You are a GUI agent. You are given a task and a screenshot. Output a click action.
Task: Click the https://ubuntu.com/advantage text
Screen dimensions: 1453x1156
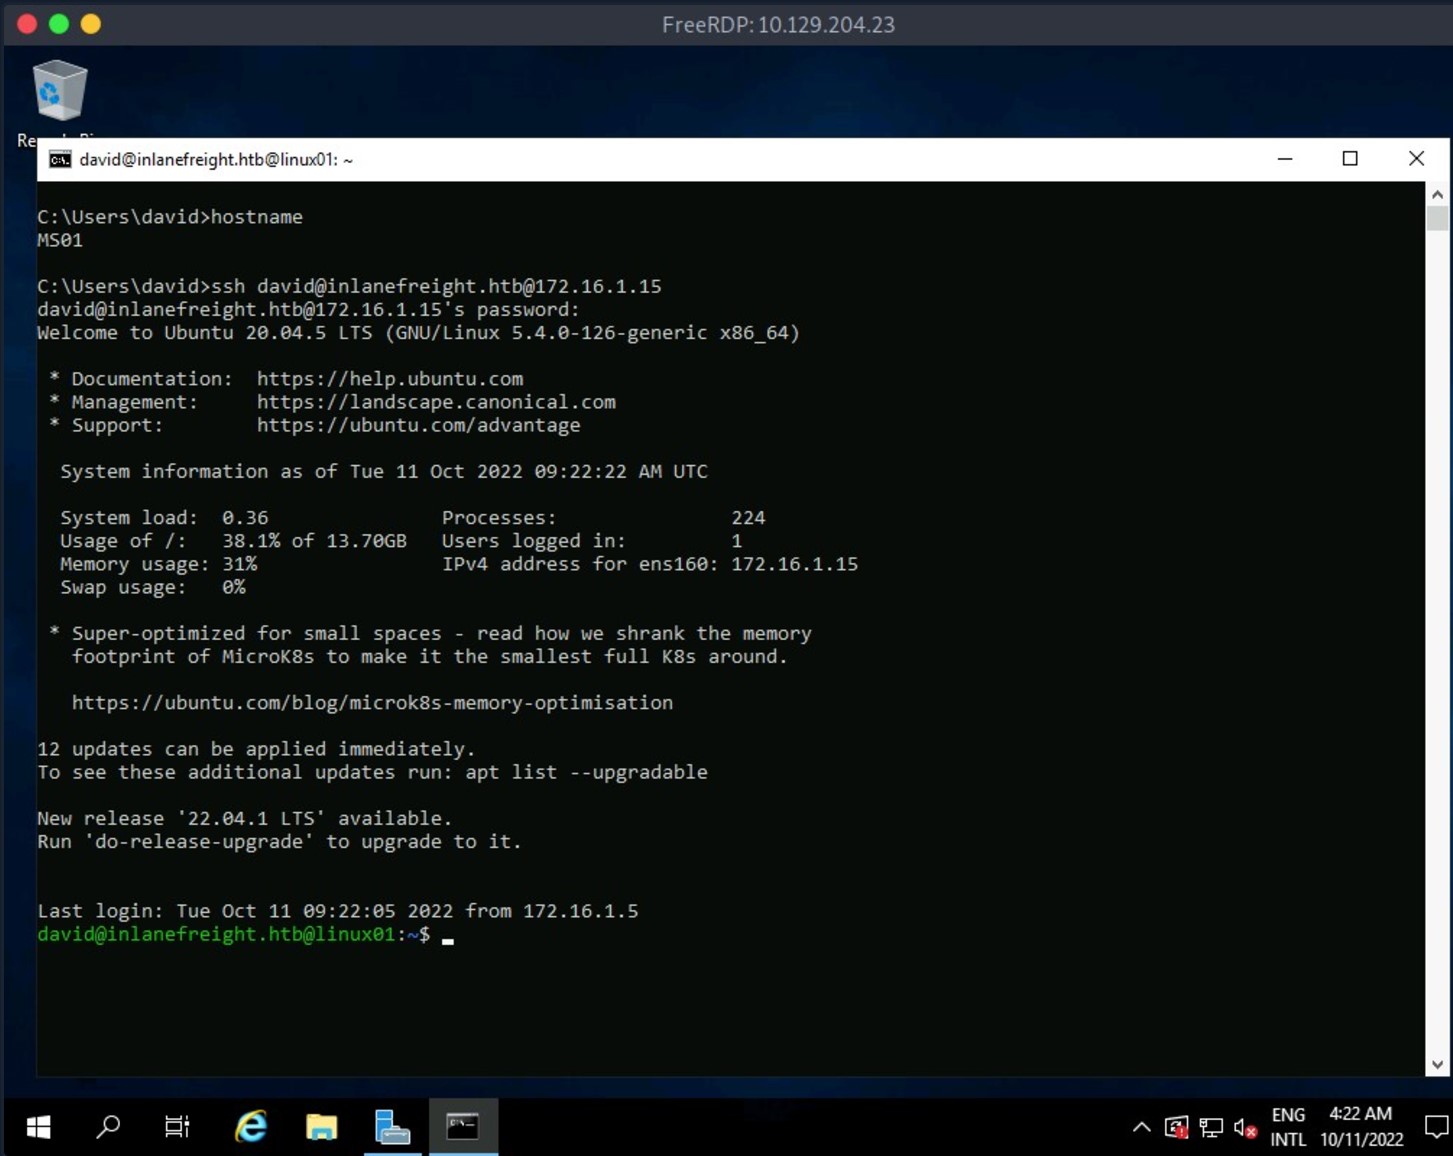418,425
